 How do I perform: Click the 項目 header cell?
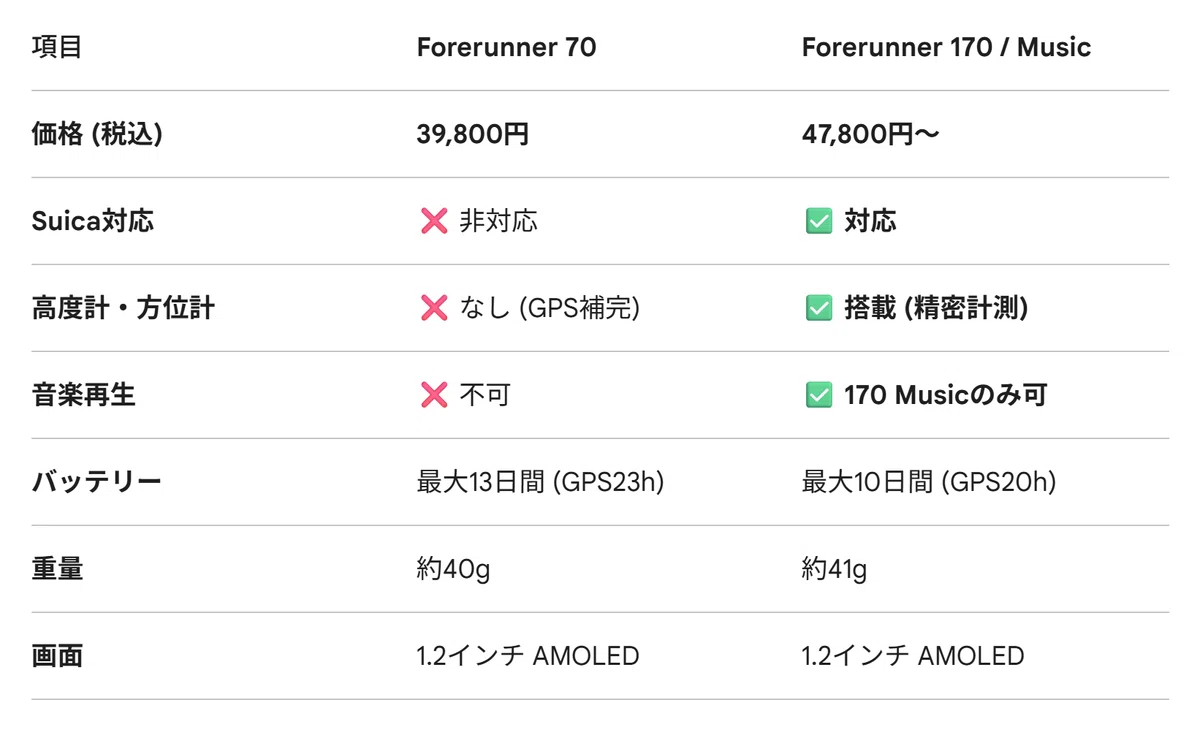coord(57,47)
